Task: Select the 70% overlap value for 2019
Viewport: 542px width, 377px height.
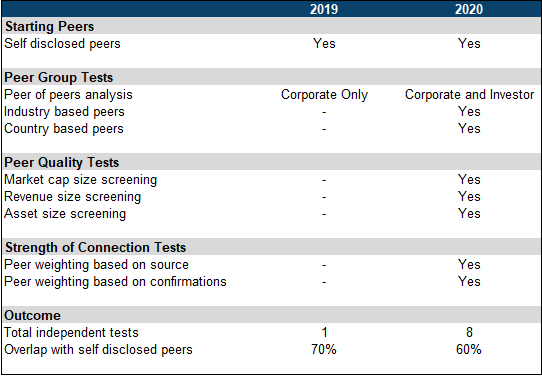Action: tap(324, 349)
